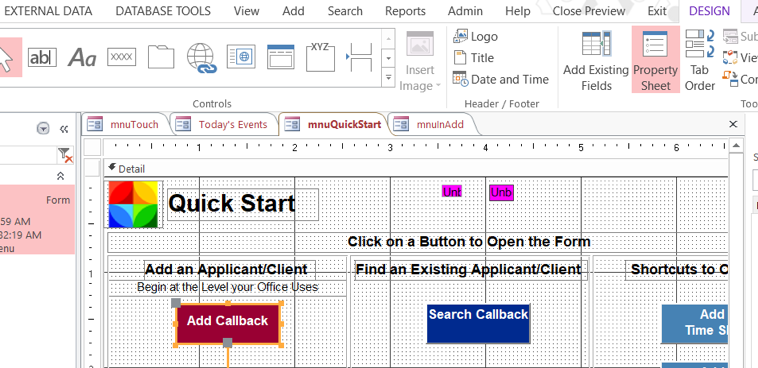Open the Admin menu
This screenshot has width=758, height=368.
coord(465,11)
